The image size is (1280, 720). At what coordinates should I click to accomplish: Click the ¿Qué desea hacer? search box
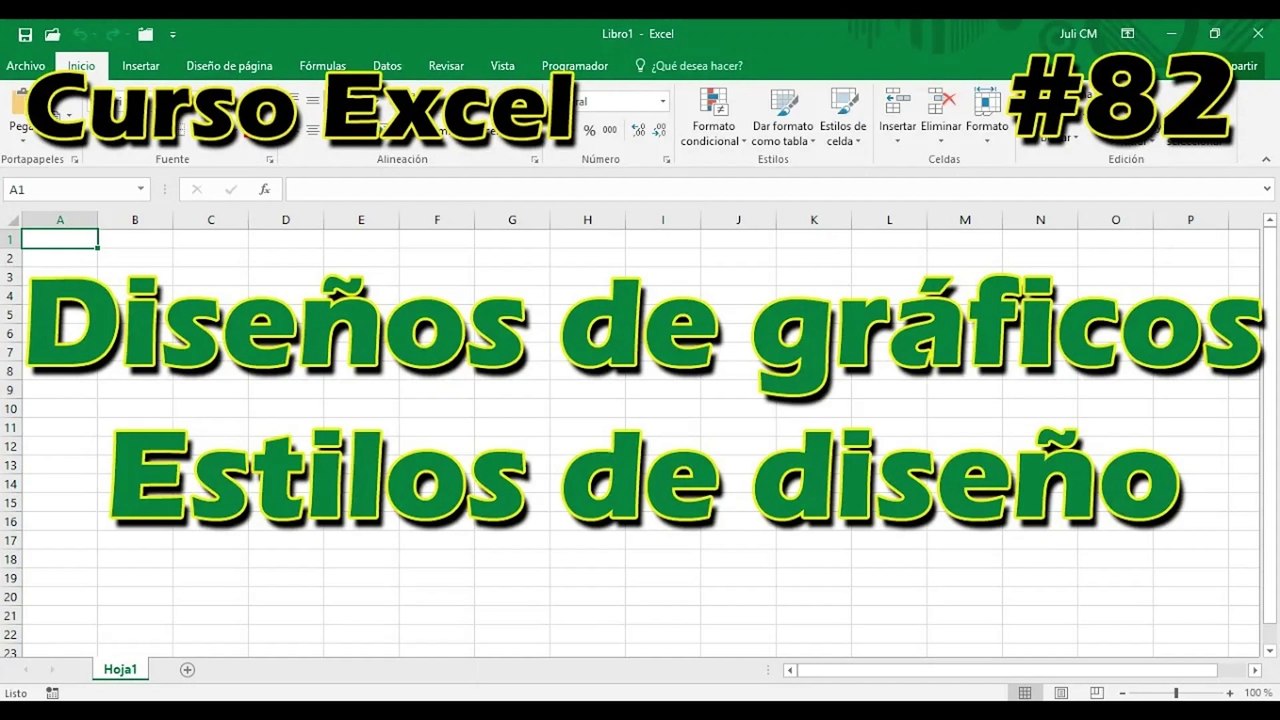tap(689, 66)
